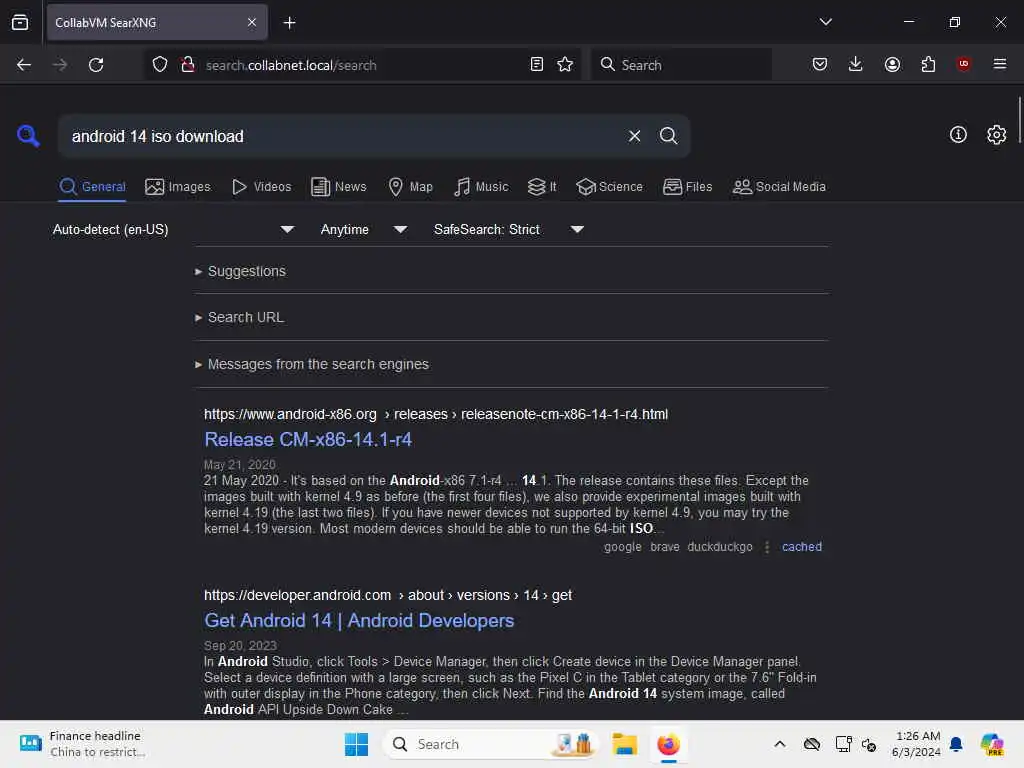Screen dimensions: 1024x768
Task: Switch to the Images category tab
Action: coord(178,187)
